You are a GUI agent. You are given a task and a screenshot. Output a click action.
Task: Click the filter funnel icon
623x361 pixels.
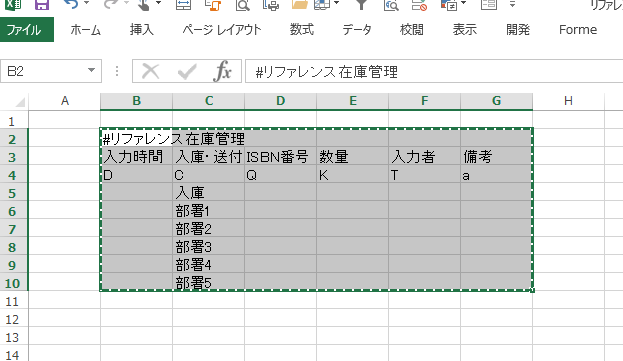(361, 4)
